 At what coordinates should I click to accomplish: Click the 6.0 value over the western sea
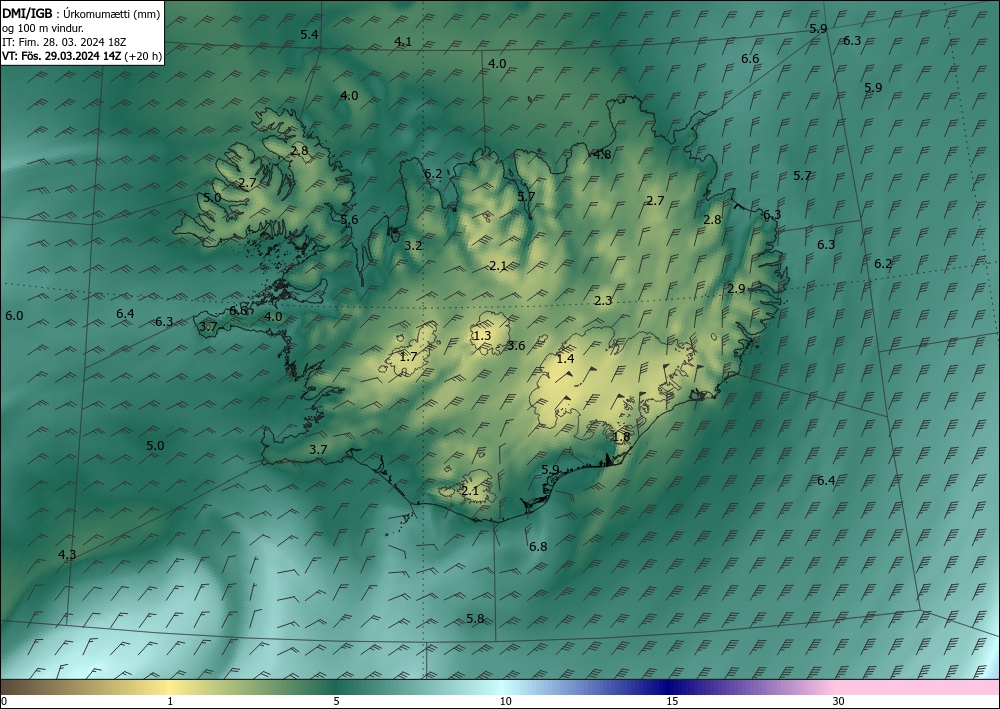(14, 316)
